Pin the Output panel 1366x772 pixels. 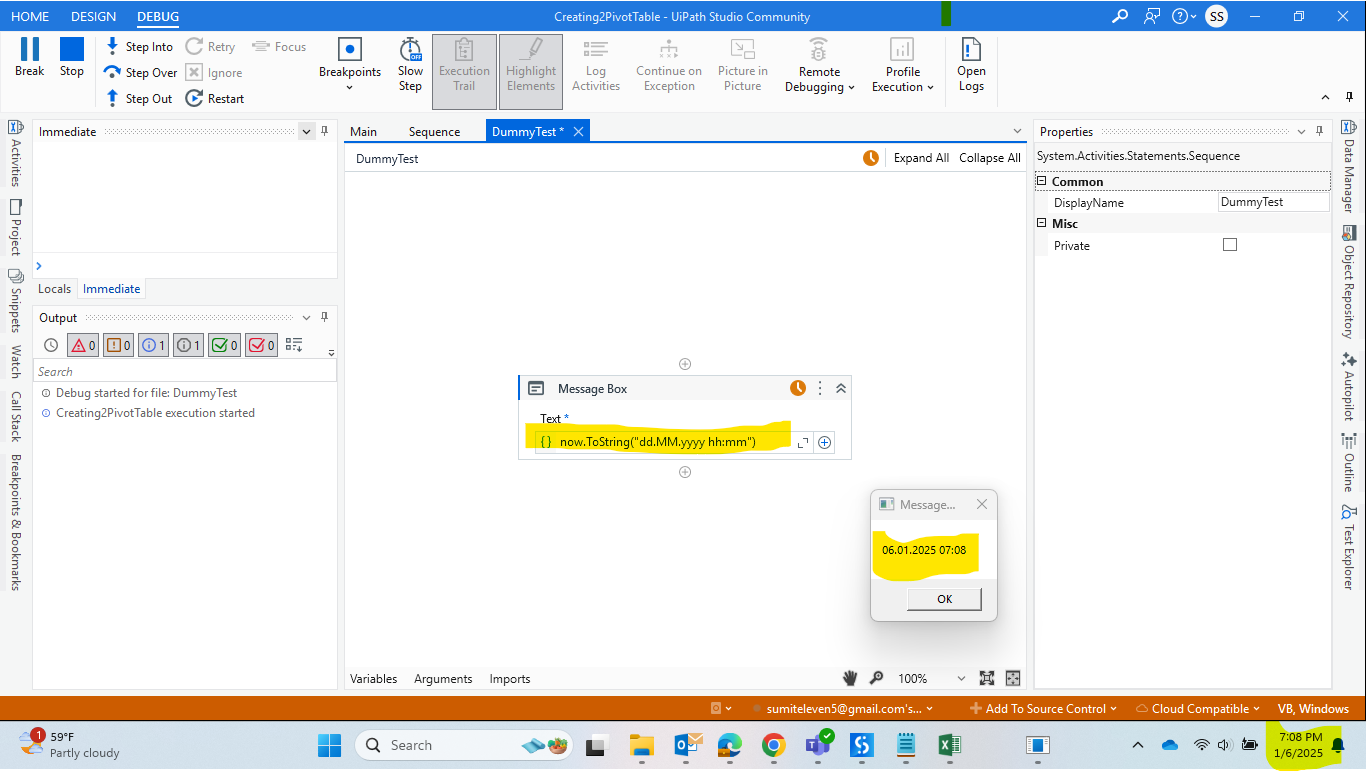324,317
